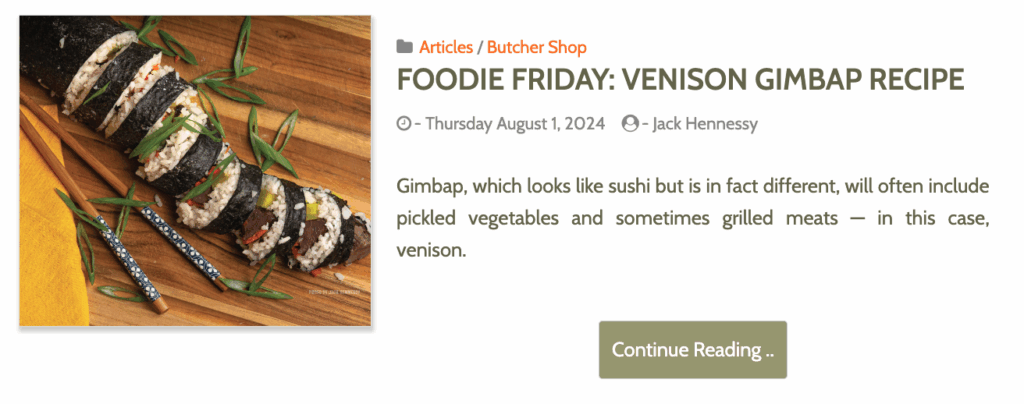The height and width of the screenshot is (404, 1024).
Task: Open the gimbap roll thumbnail image
Action: (x=195, y=170)
